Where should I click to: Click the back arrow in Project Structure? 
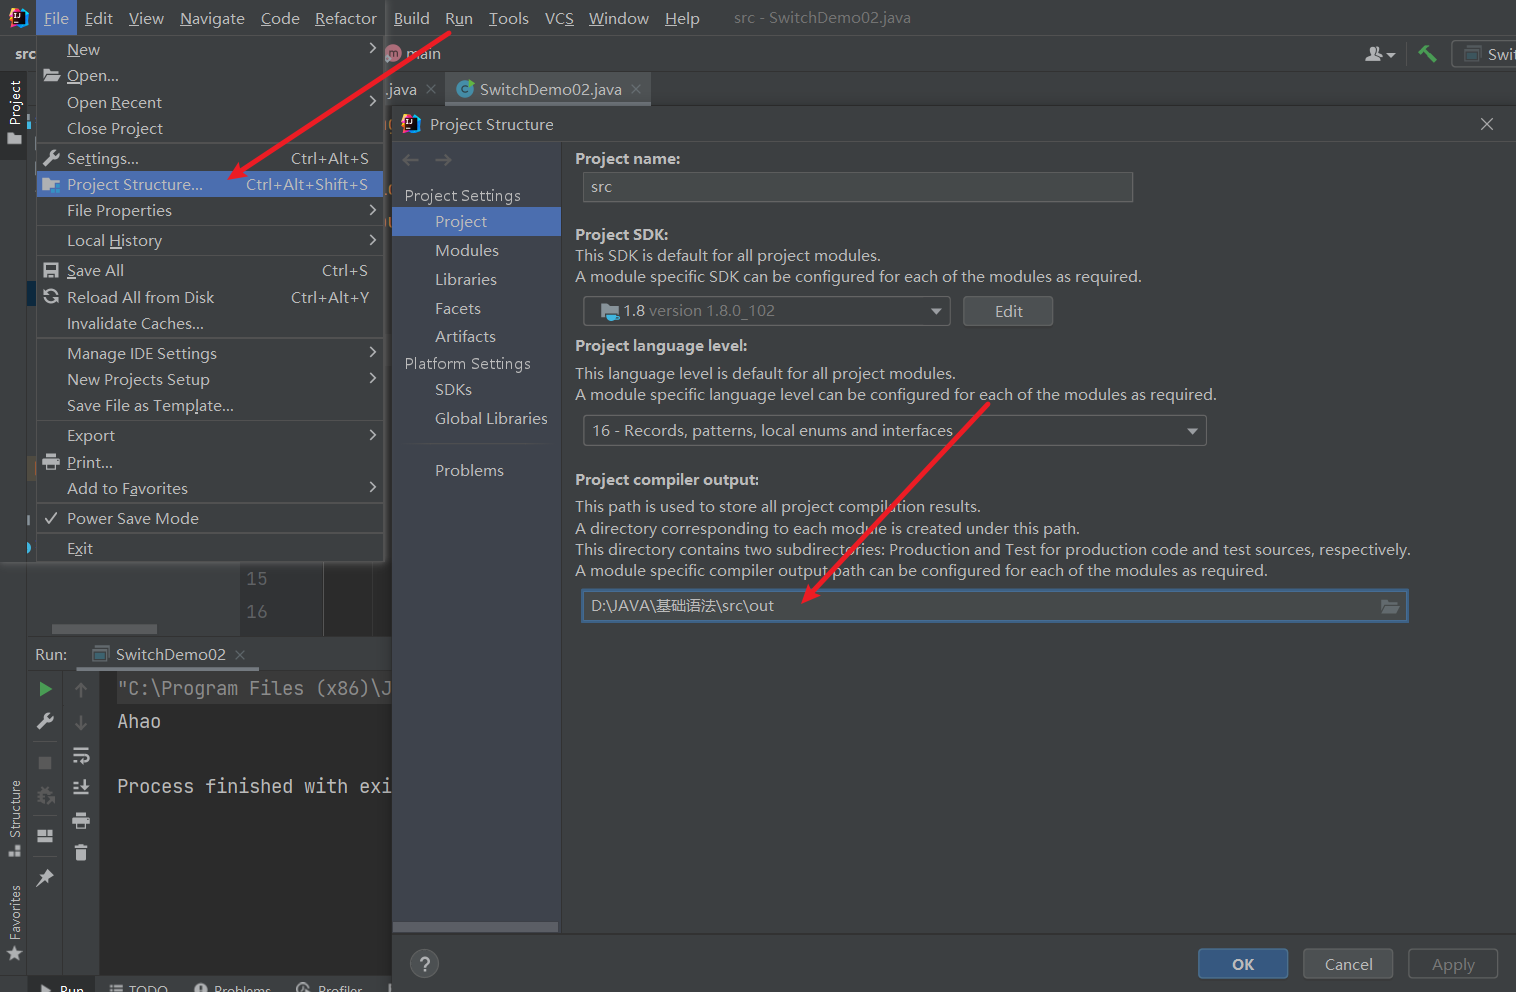pos(411,160)
